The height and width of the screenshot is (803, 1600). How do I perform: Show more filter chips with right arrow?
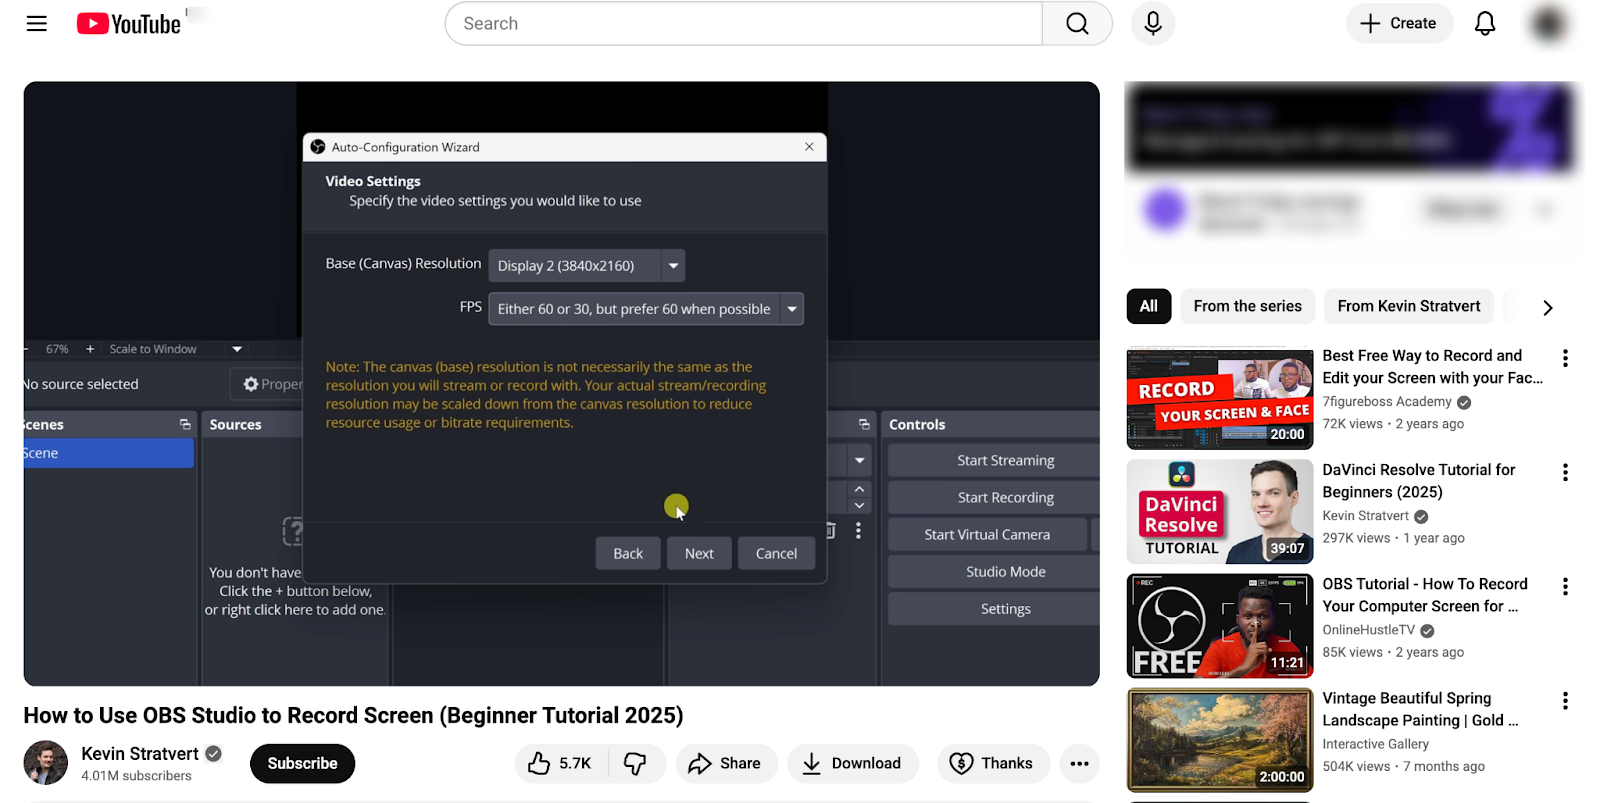tap(1547, 307)
